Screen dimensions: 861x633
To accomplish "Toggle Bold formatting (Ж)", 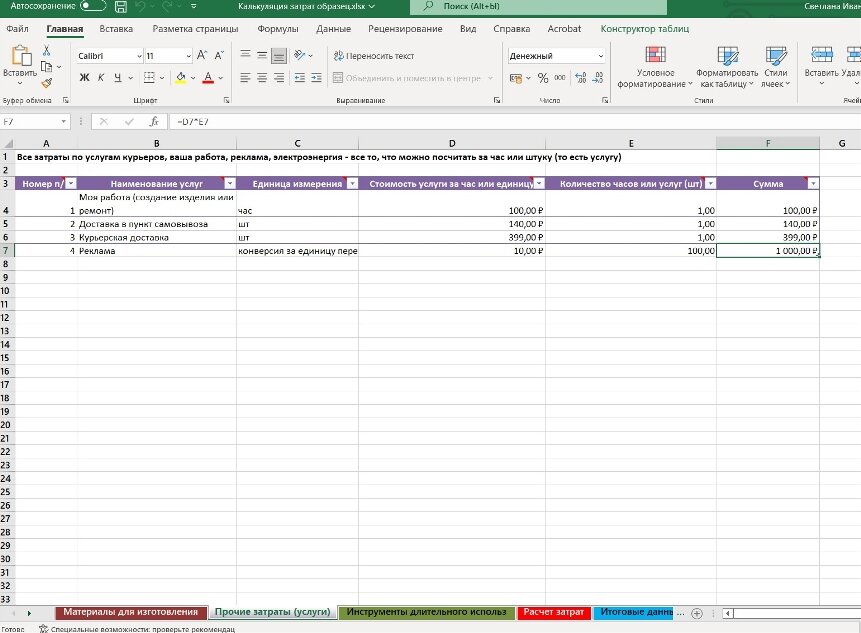I will coord(84,77).
